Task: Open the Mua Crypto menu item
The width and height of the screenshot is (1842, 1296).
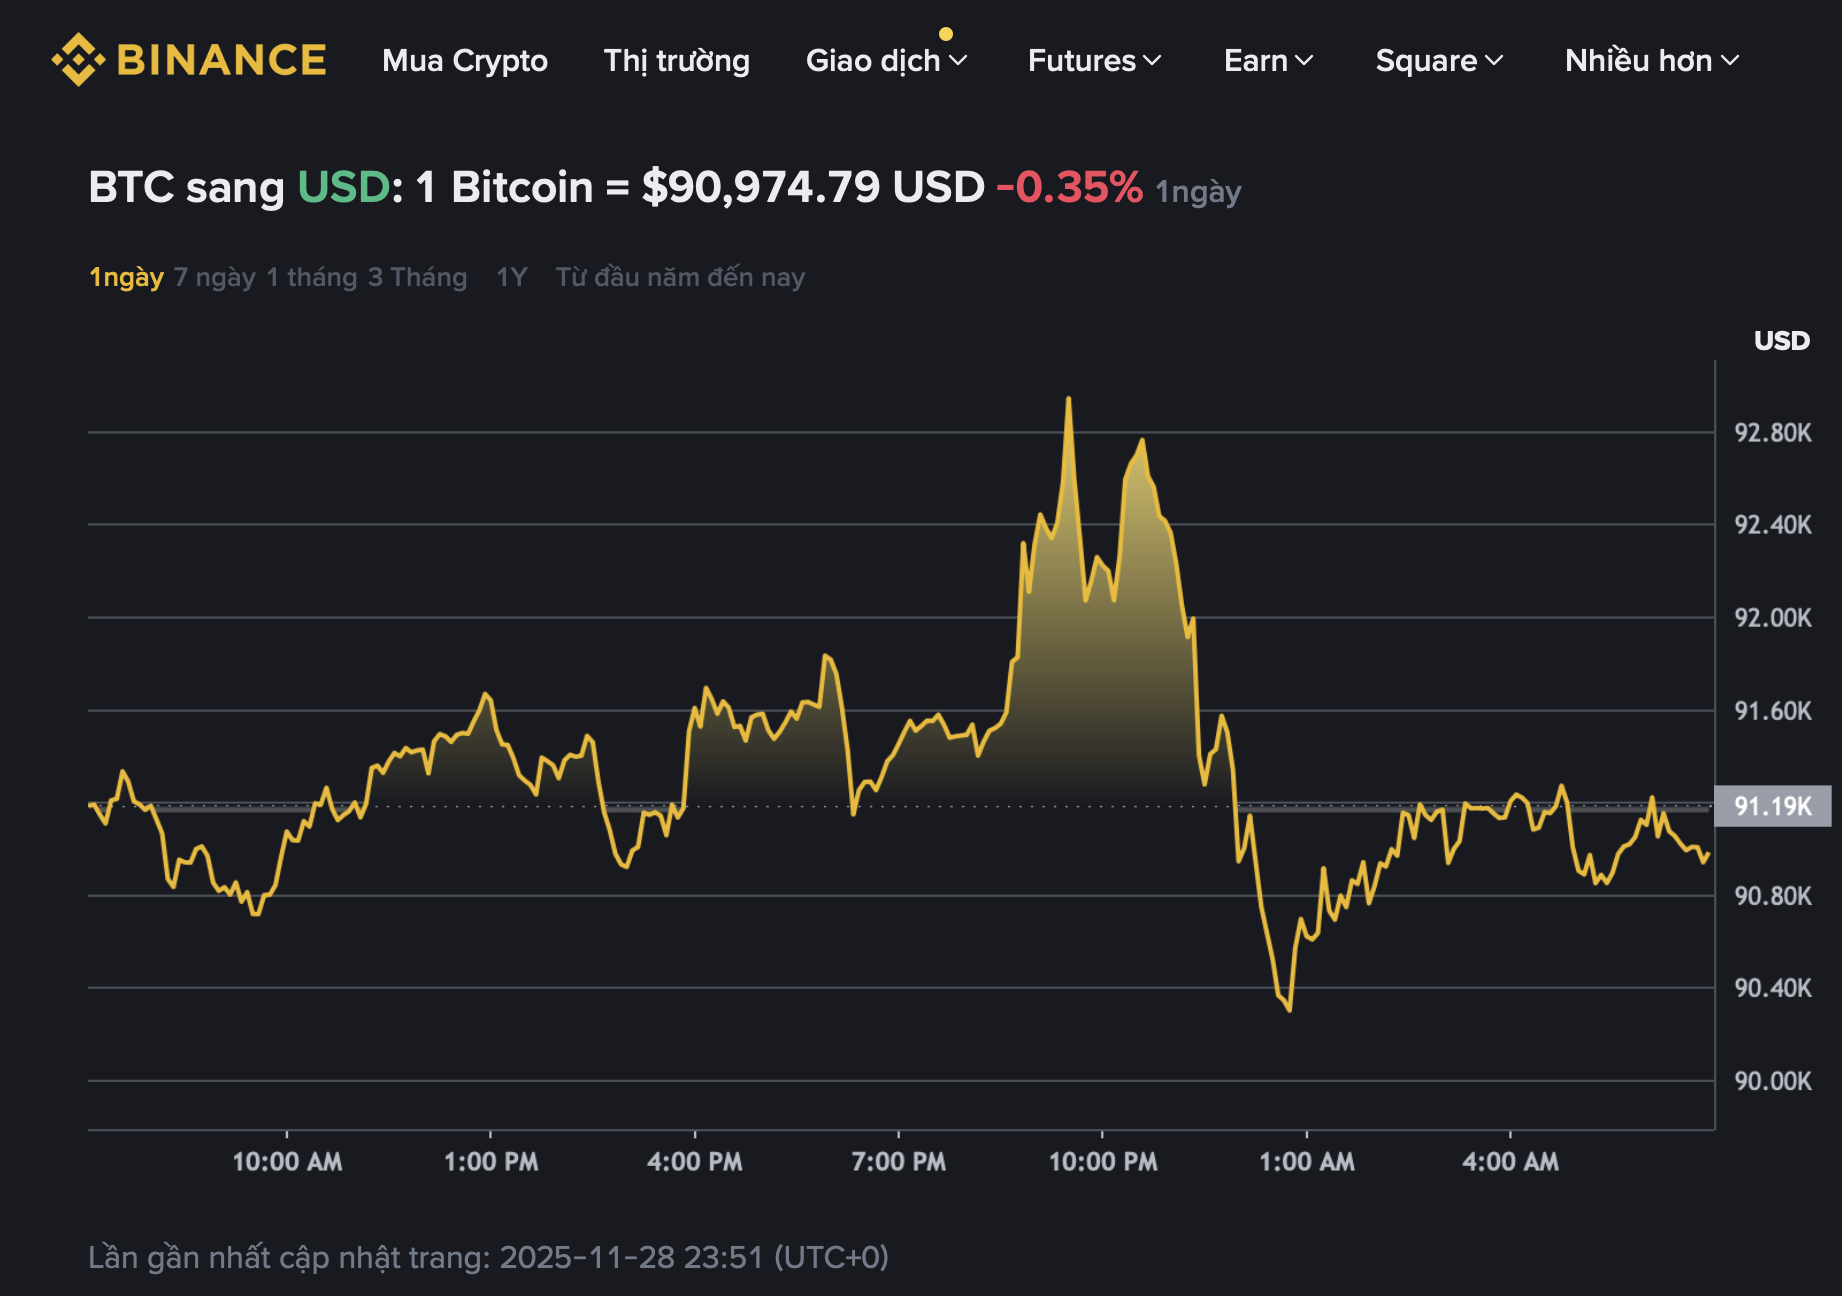Action: click(466, 61)
